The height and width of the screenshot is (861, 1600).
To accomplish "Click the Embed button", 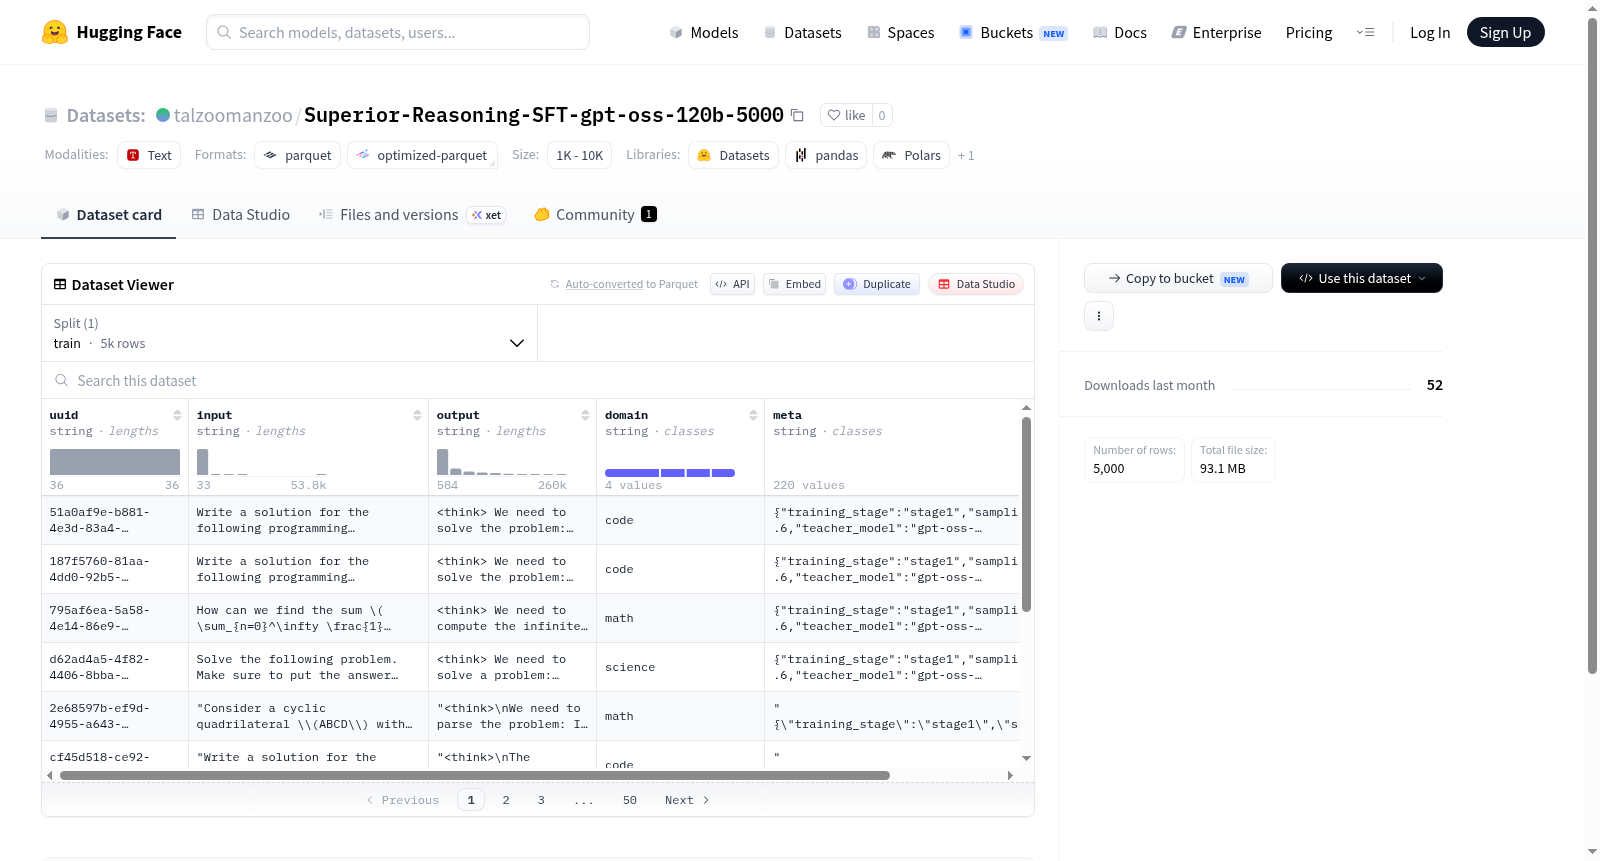I will click(794, 284).
